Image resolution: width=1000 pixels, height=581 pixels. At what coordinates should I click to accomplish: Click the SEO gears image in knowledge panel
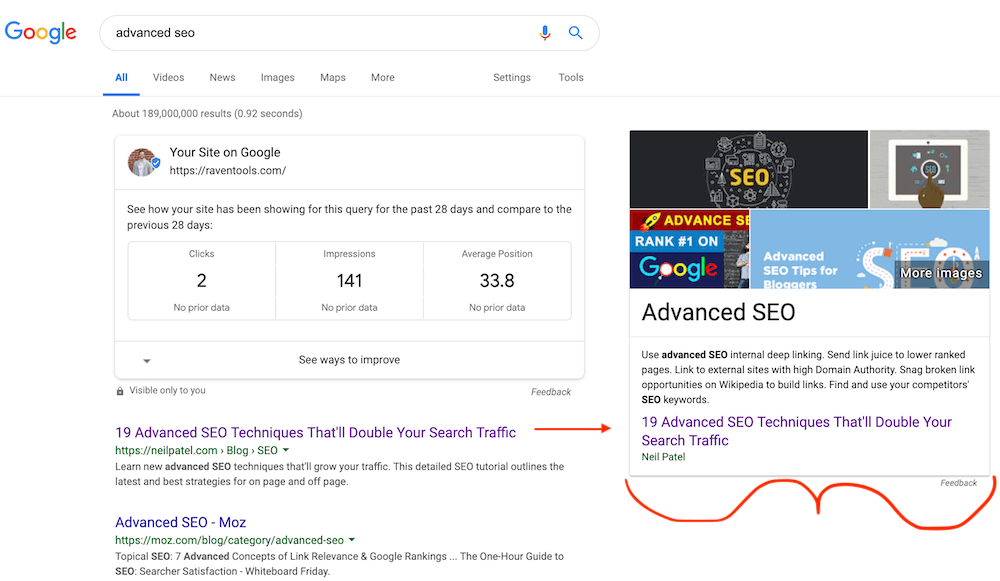(748, 169)
